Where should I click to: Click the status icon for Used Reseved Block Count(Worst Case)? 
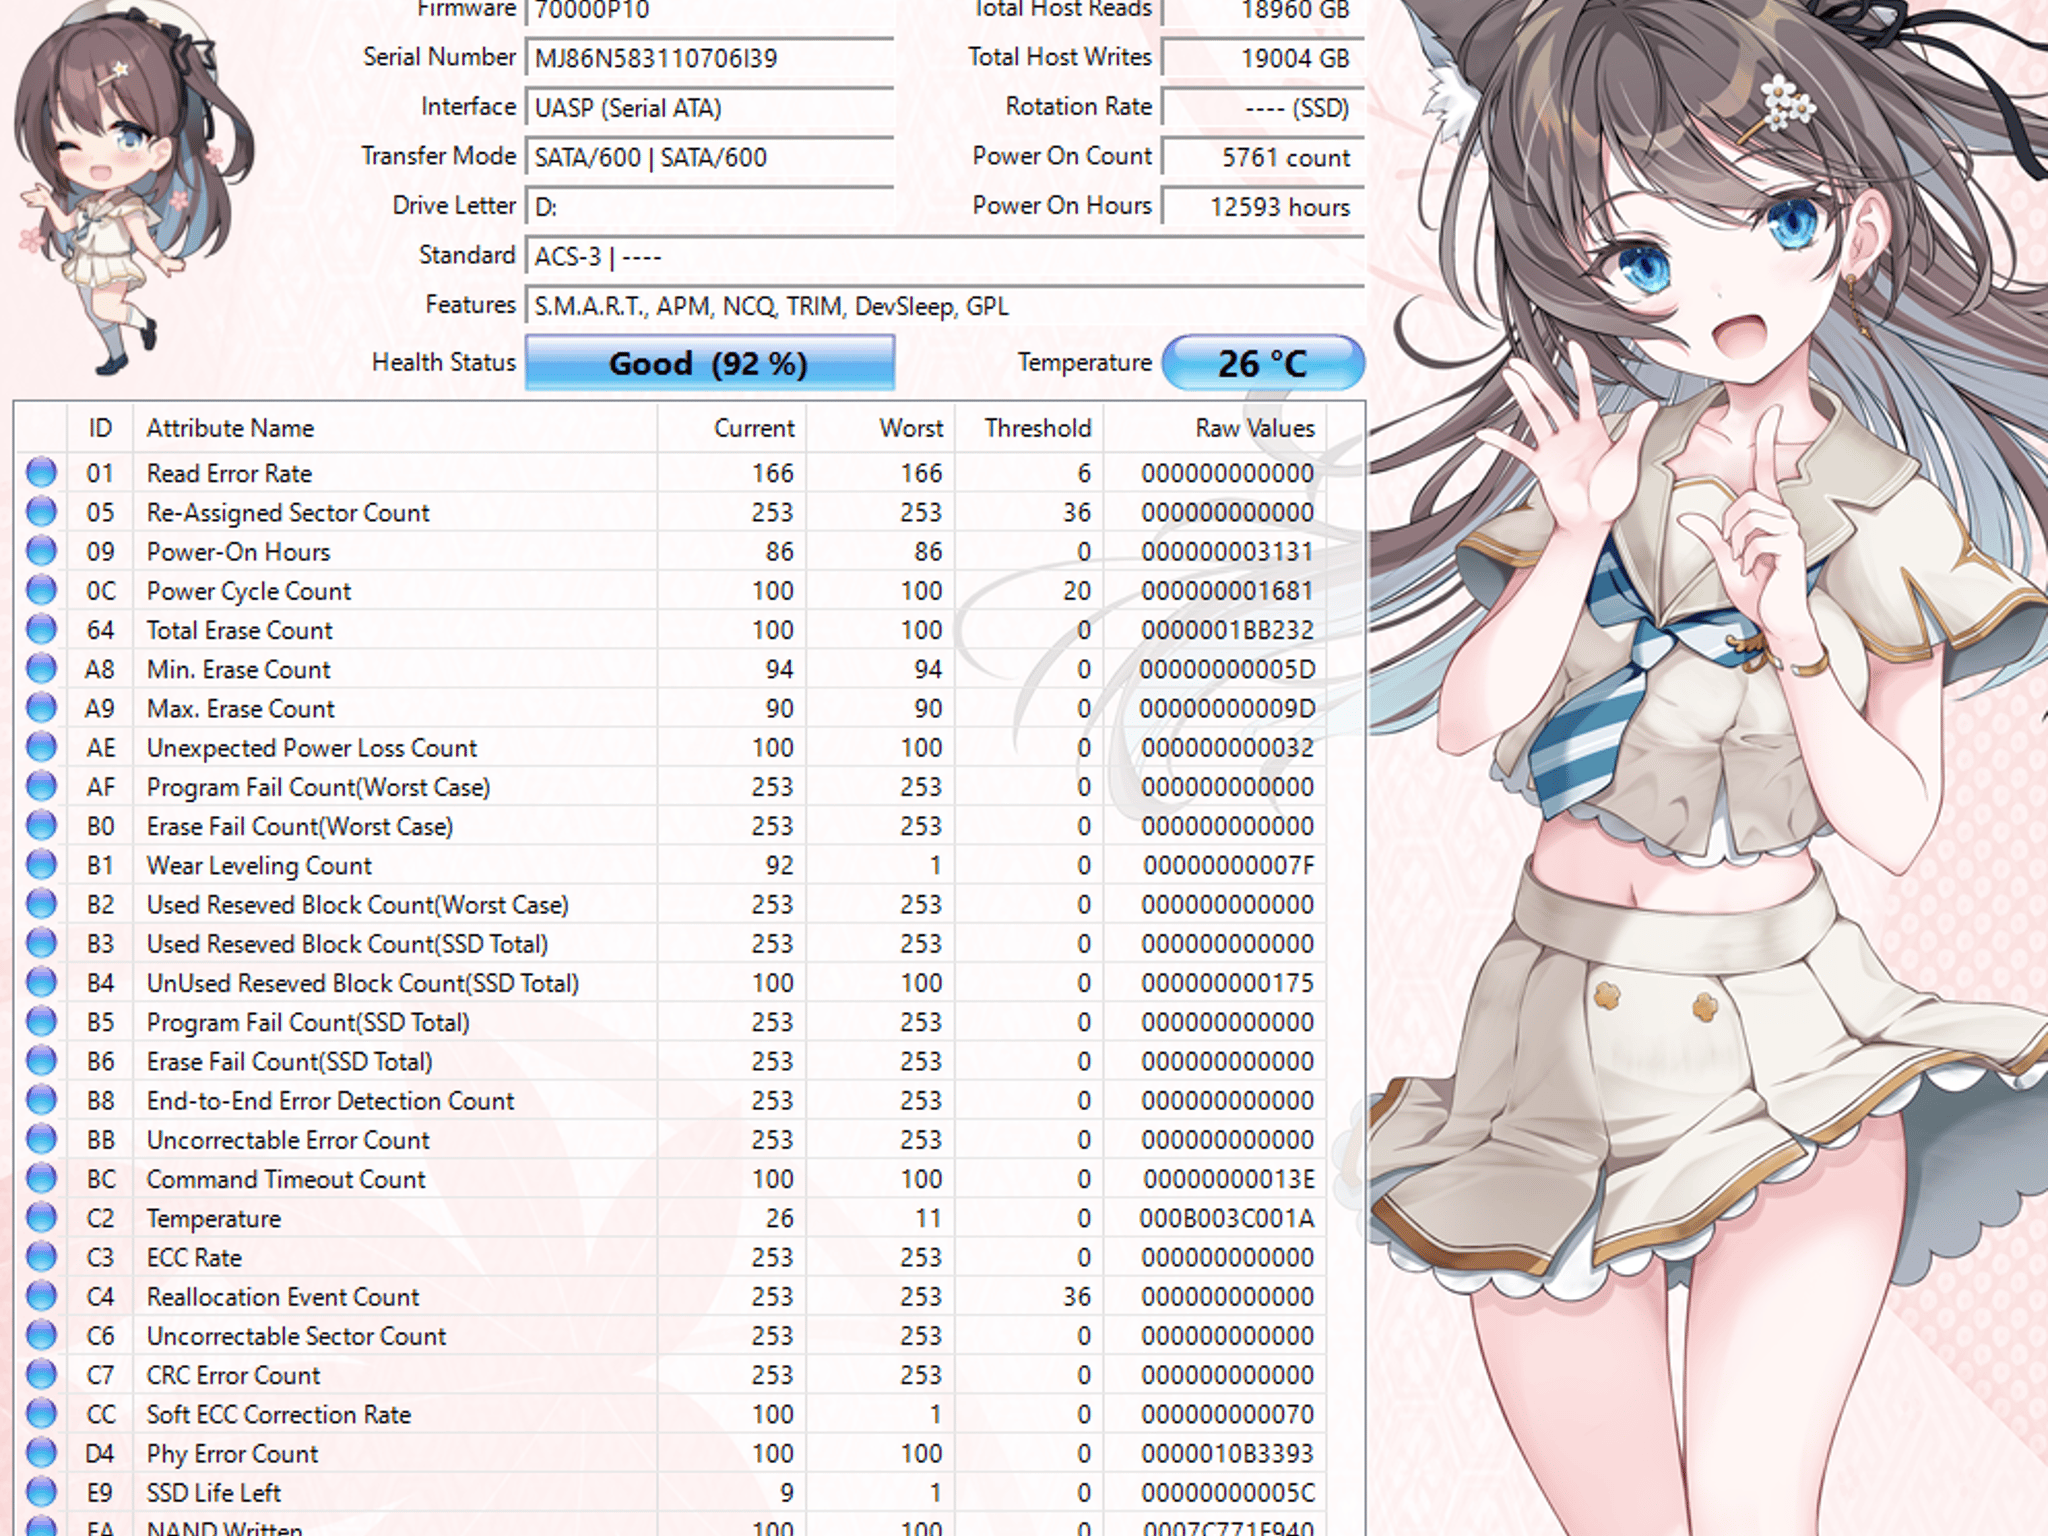[41, 903]
